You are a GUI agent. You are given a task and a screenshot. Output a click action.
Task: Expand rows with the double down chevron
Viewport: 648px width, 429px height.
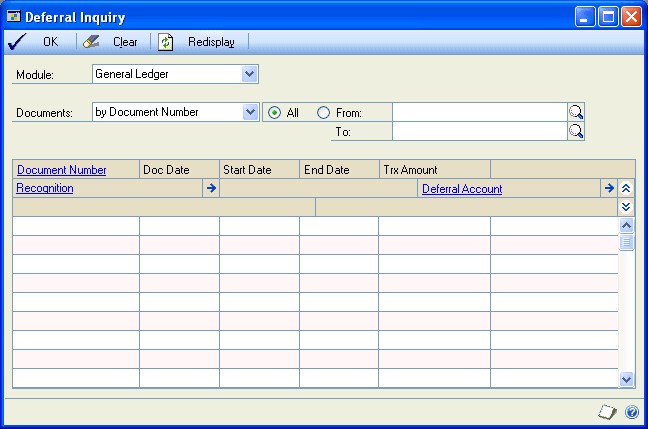(x=626, y=206)
